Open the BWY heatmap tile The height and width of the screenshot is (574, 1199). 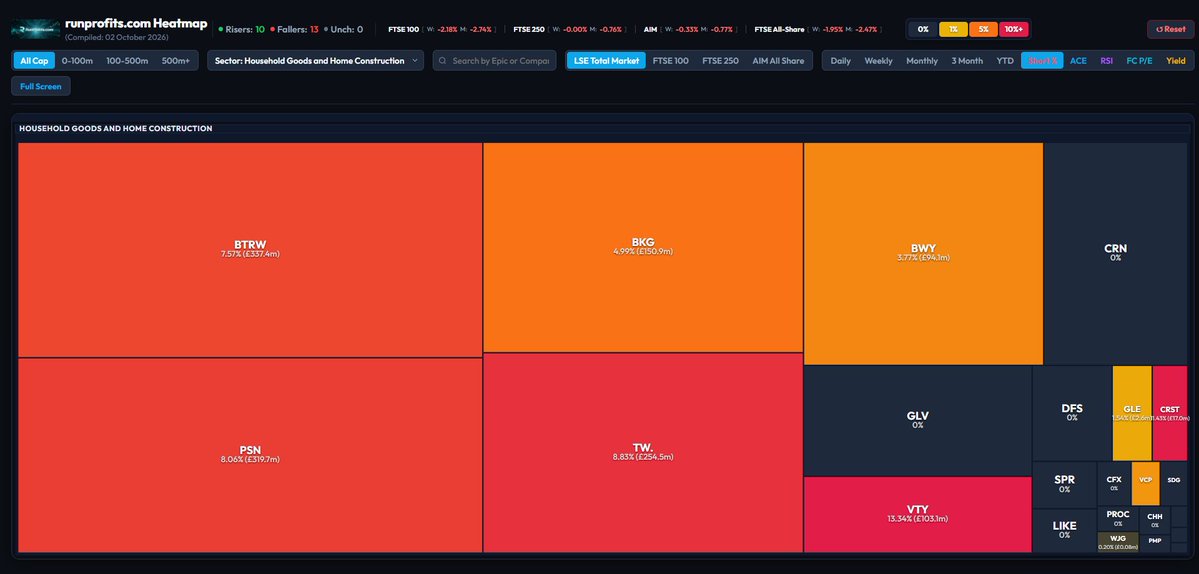tap(923, 253)
